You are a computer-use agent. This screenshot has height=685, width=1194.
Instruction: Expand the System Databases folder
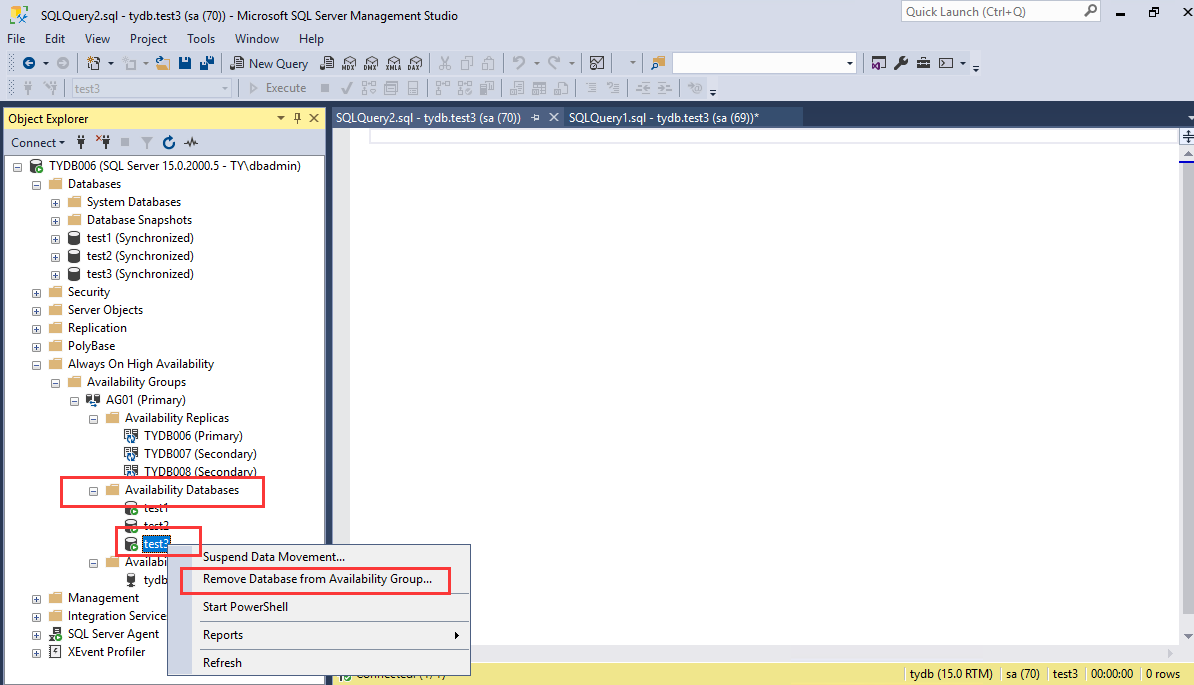56,203
